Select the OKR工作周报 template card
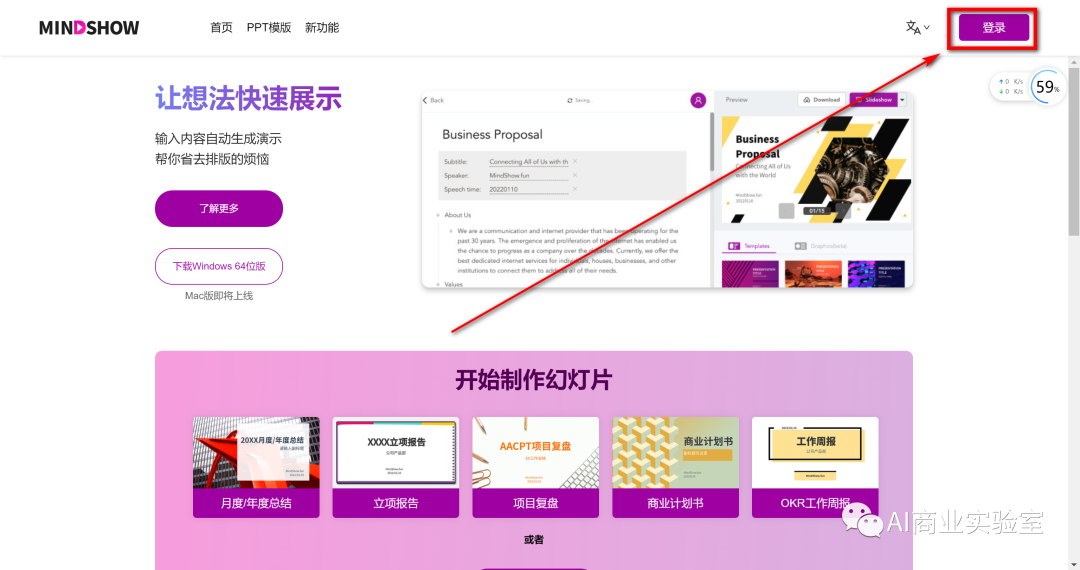Screen dimensions: 1080x570 [x=816, y=467]
